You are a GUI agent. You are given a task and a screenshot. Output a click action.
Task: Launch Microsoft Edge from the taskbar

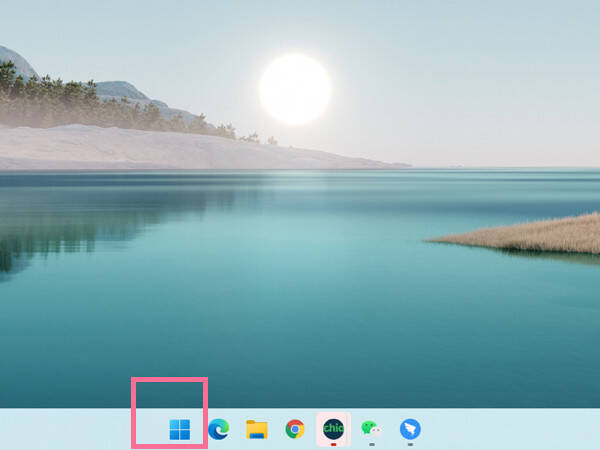point(218,429)
